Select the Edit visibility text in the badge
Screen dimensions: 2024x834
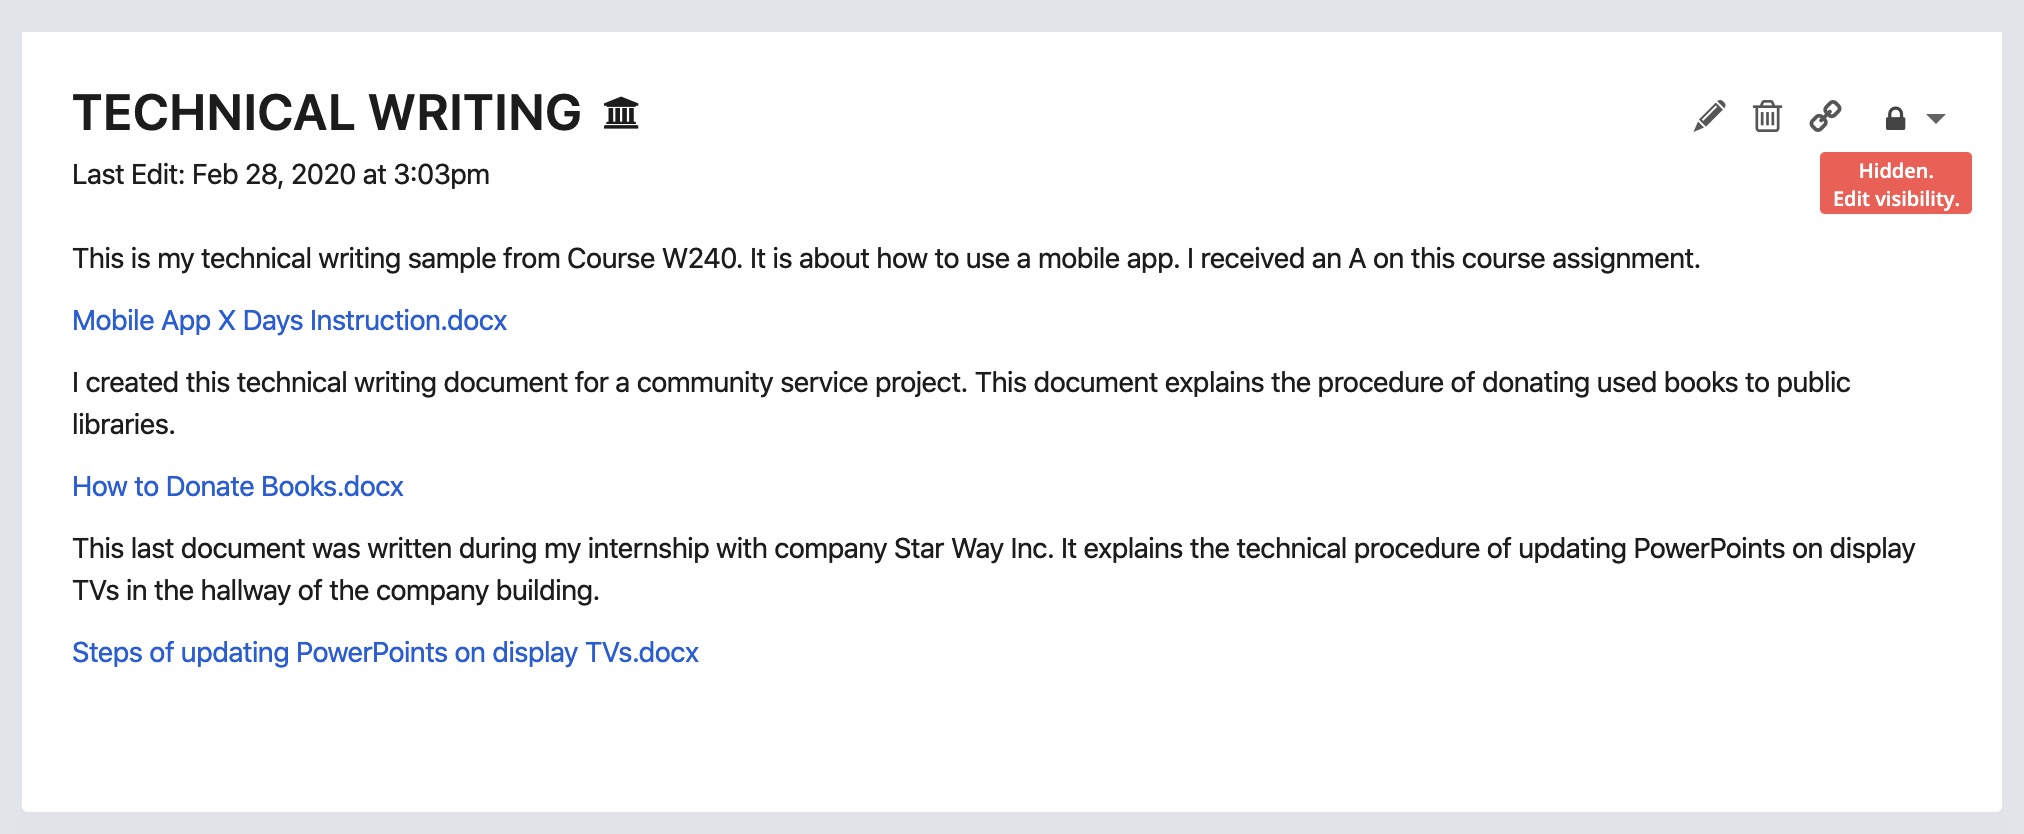coord(1895,199)
